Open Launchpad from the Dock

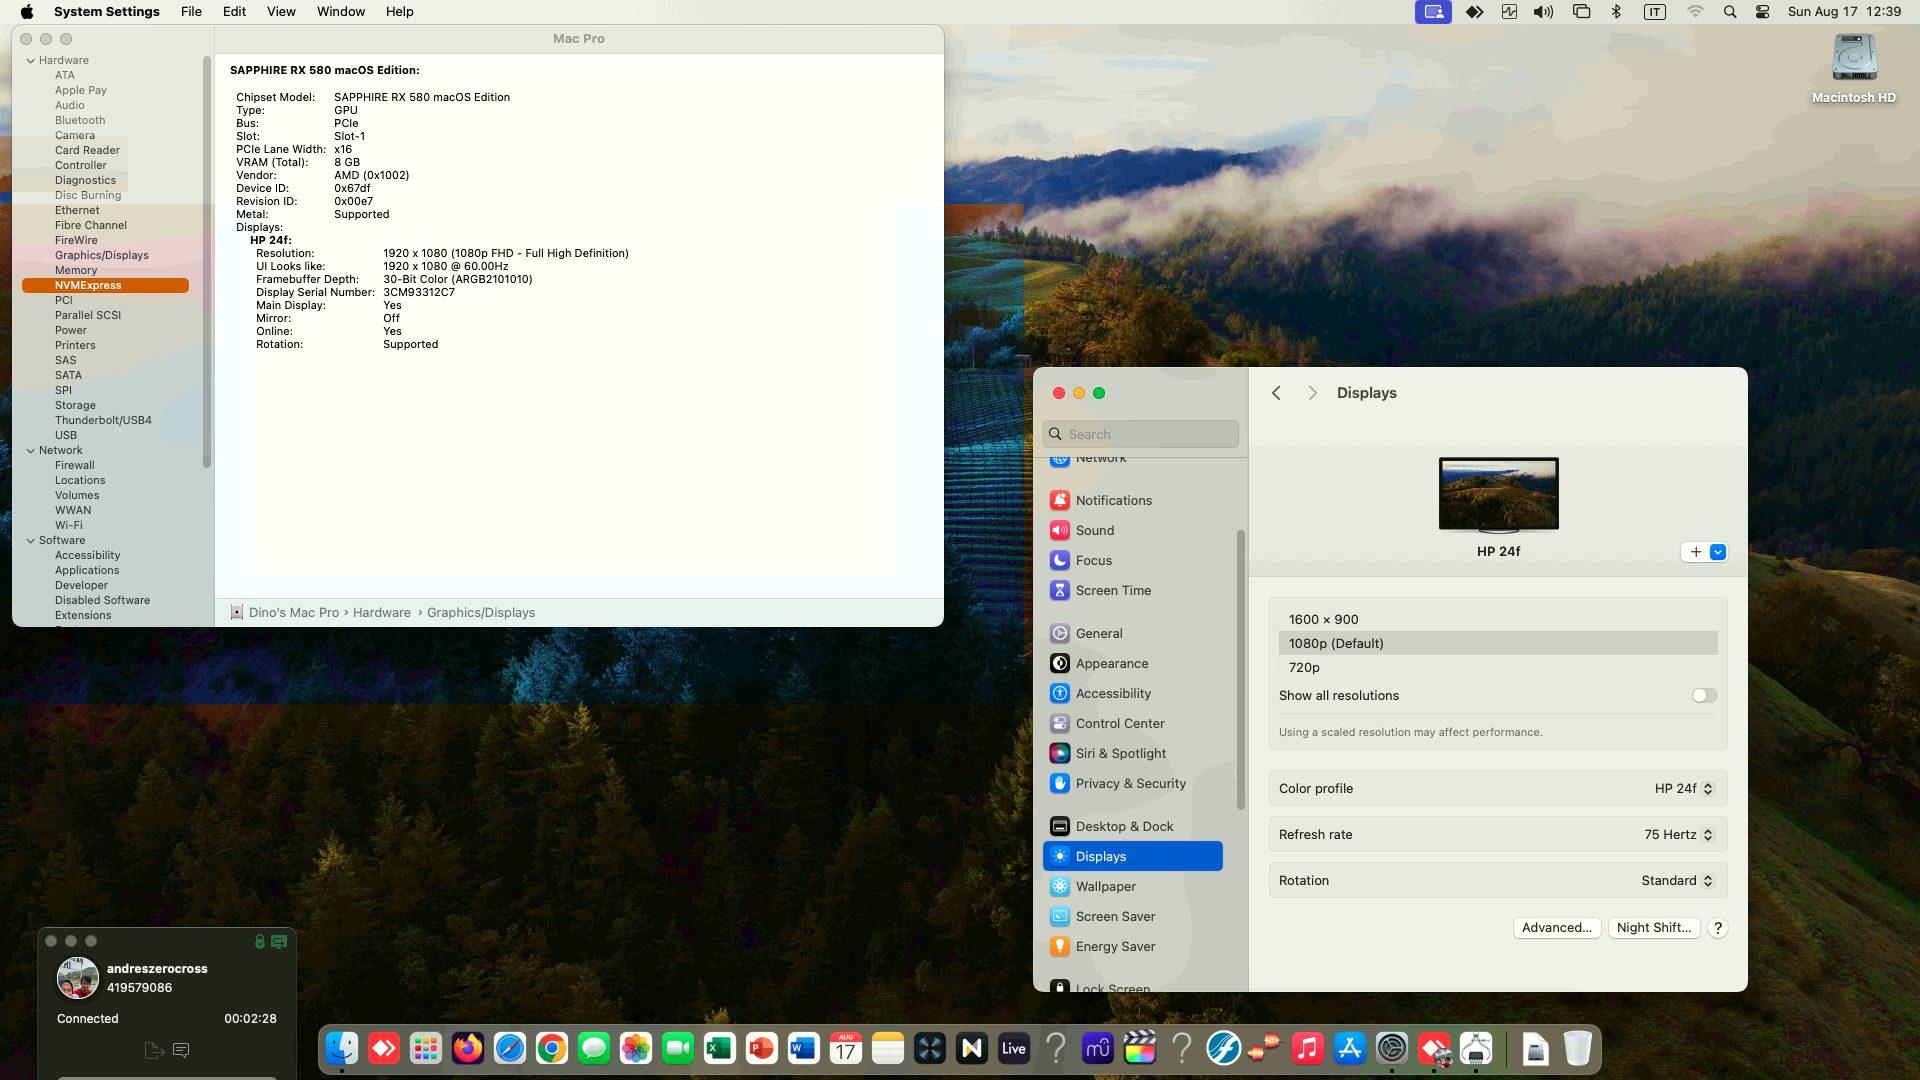tap(426, 1049)
